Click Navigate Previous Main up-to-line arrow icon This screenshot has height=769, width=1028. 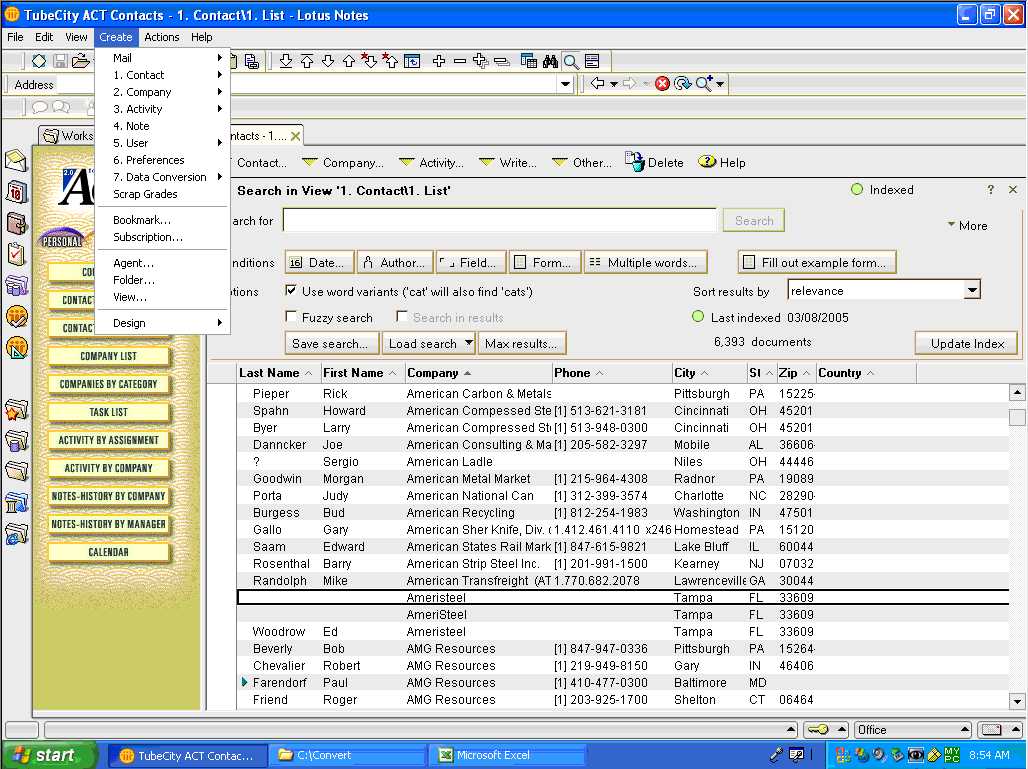pyautogui.click(x=307, y=61)
